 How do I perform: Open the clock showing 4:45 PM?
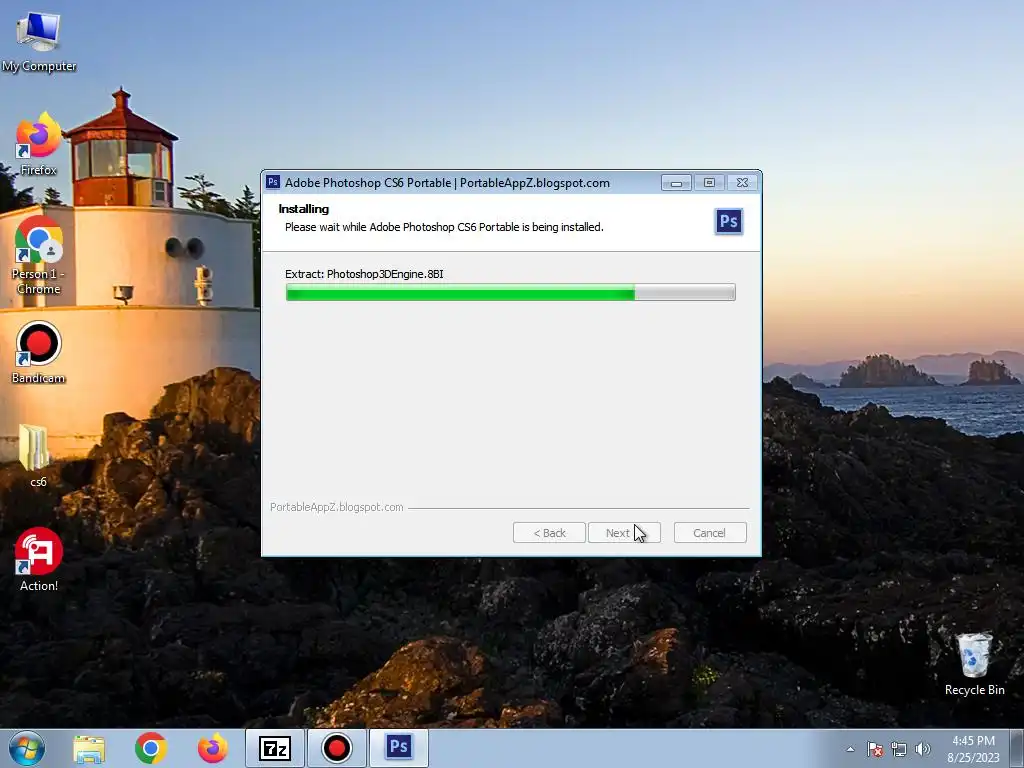tap(973, 749)
